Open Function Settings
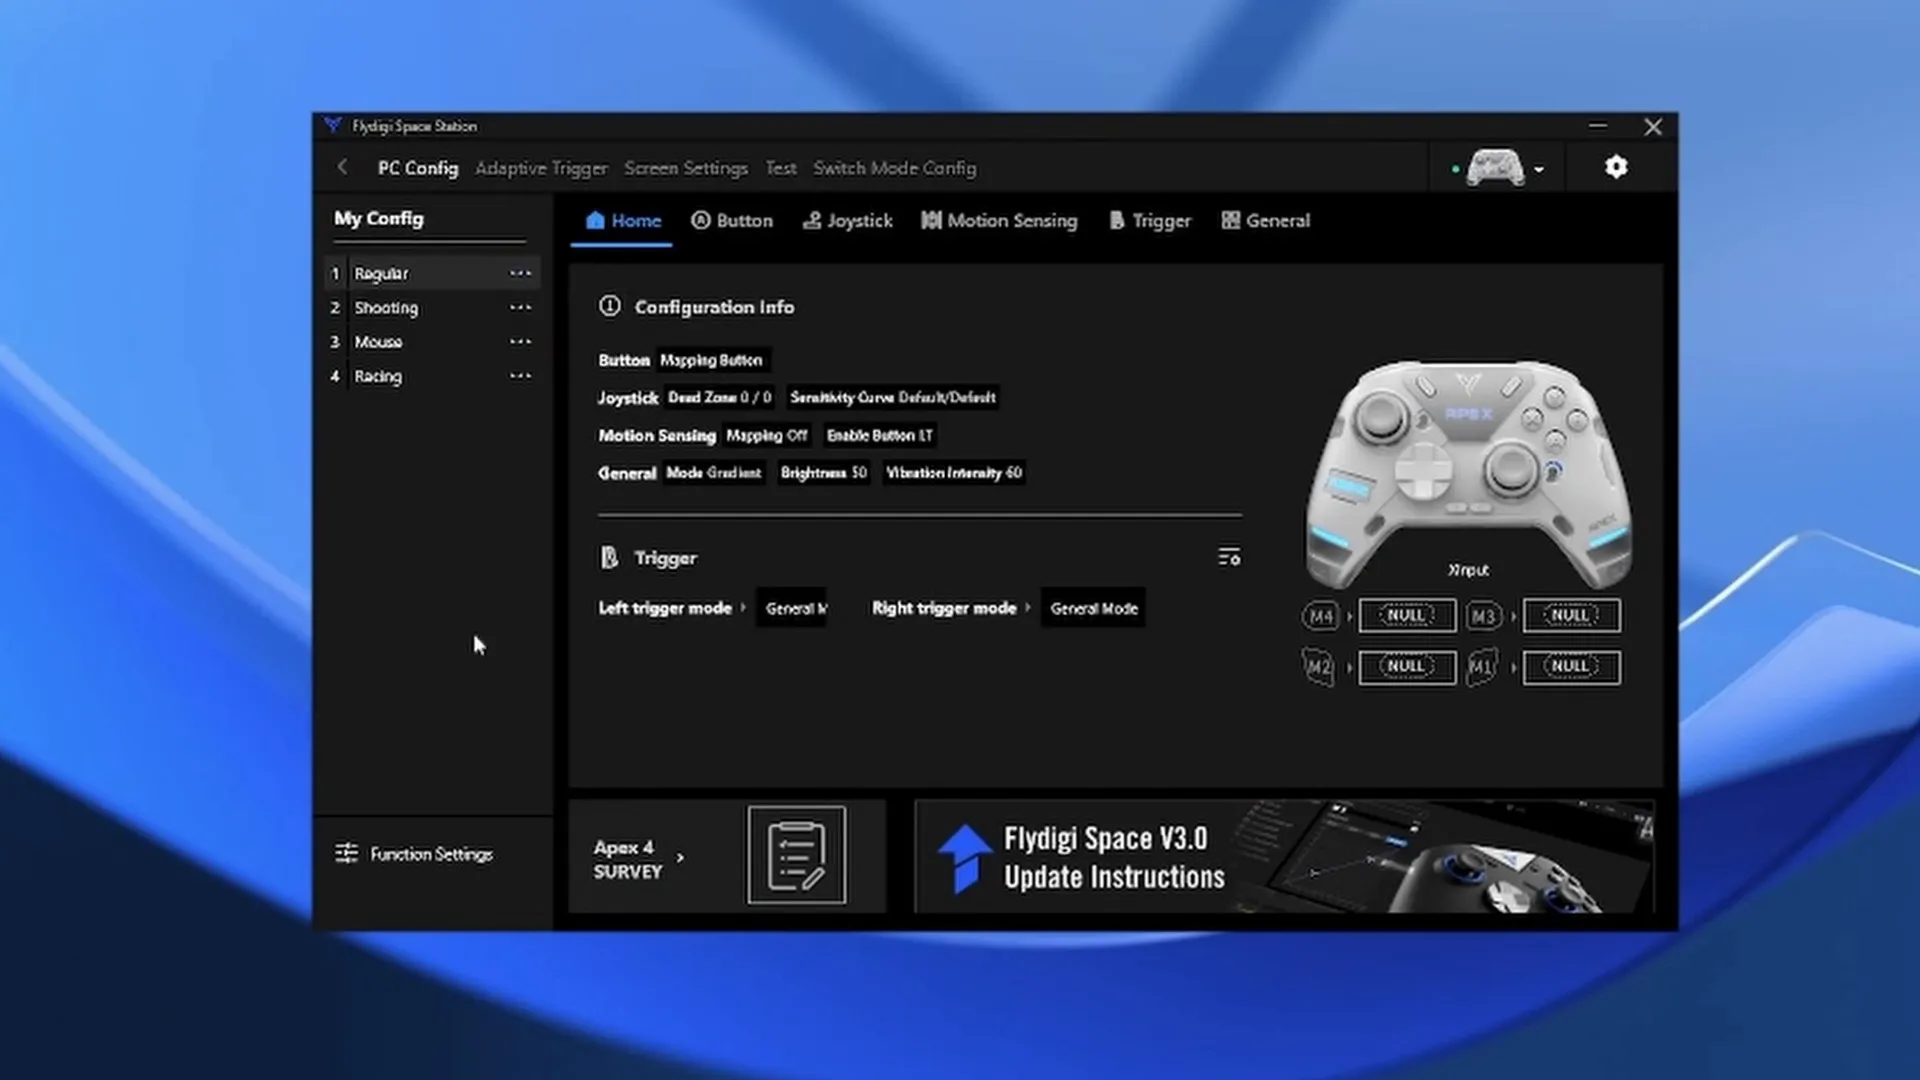This screenshot has height=1080, width=1920. coord(414,854)
